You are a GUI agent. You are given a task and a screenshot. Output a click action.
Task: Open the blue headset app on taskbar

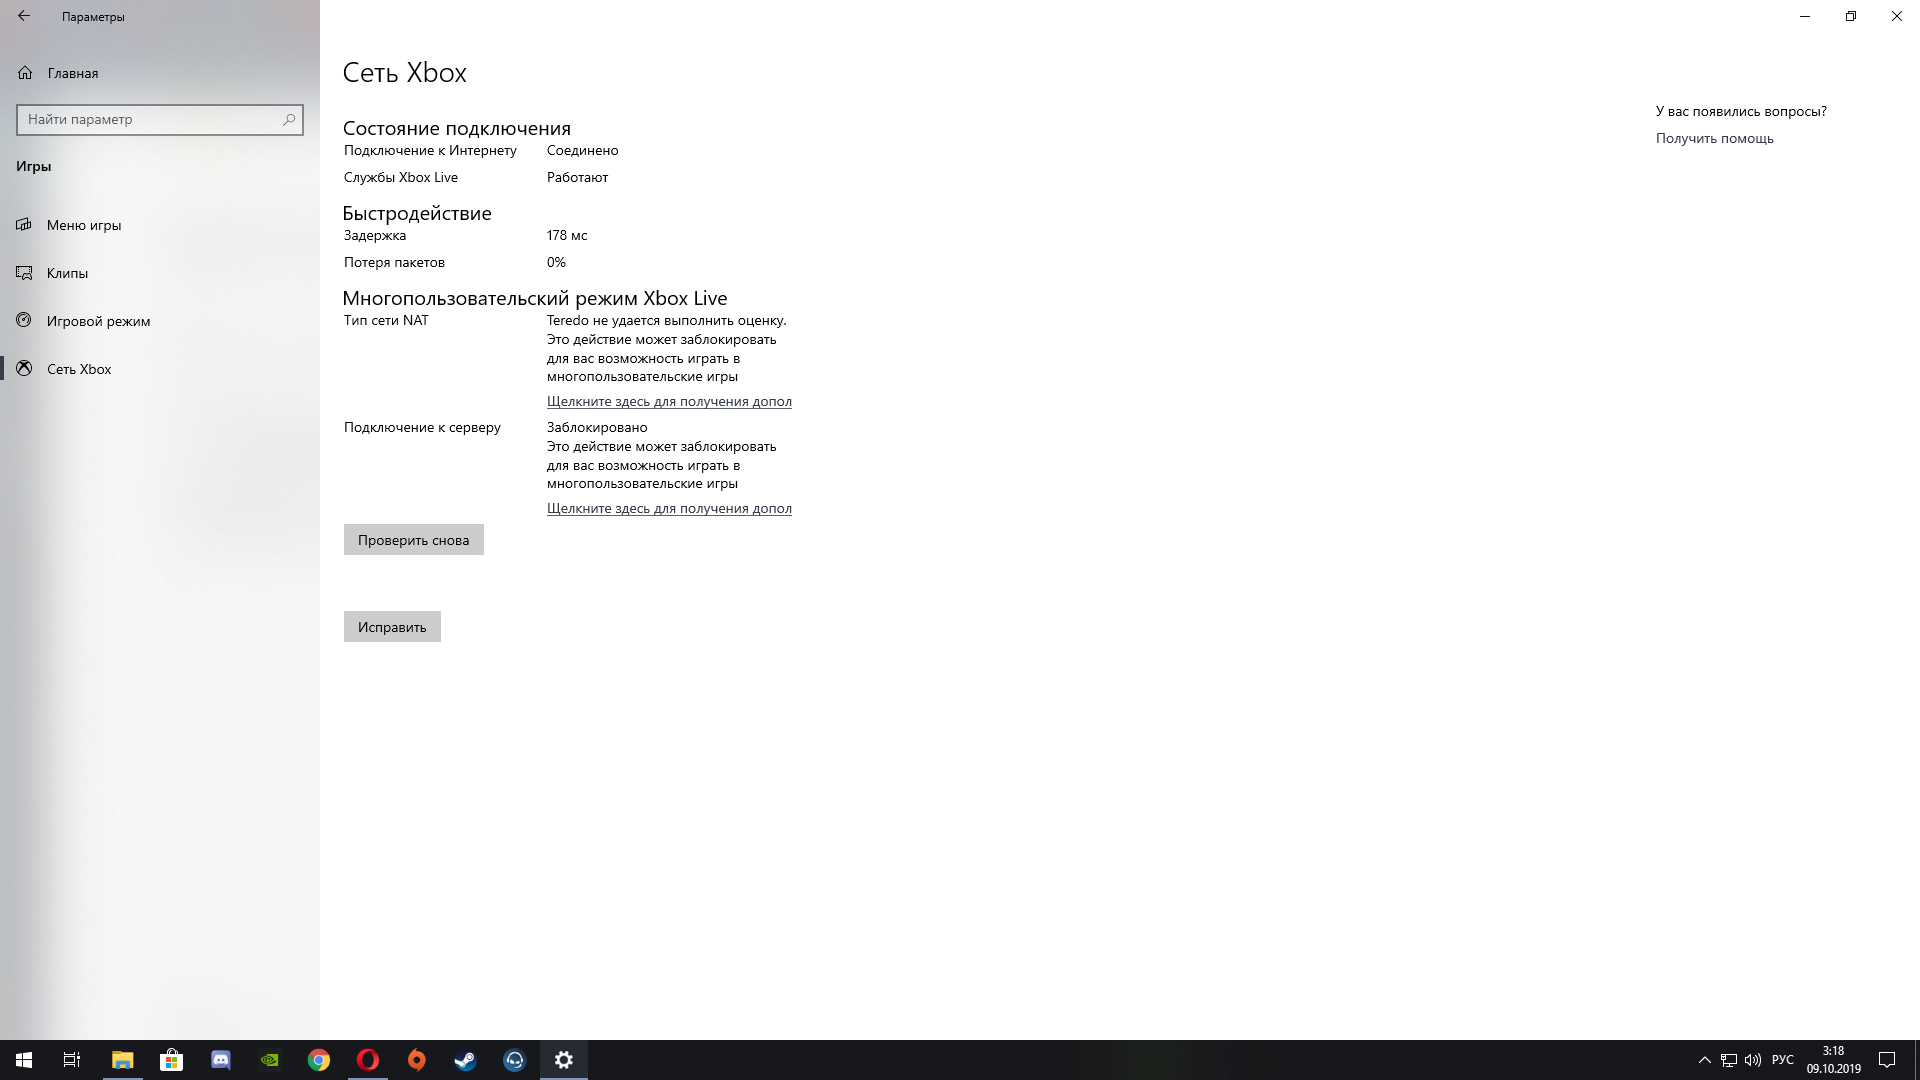click(x=514, y=1060)
